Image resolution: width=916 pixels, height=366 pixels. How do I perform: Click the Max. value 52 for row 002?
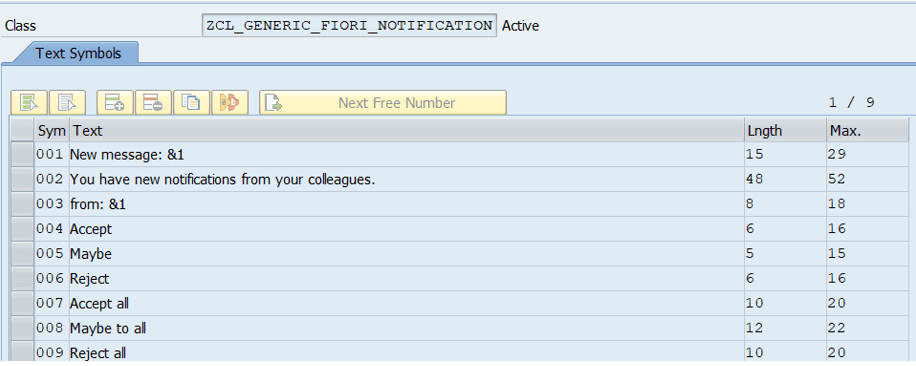(837, 180)
